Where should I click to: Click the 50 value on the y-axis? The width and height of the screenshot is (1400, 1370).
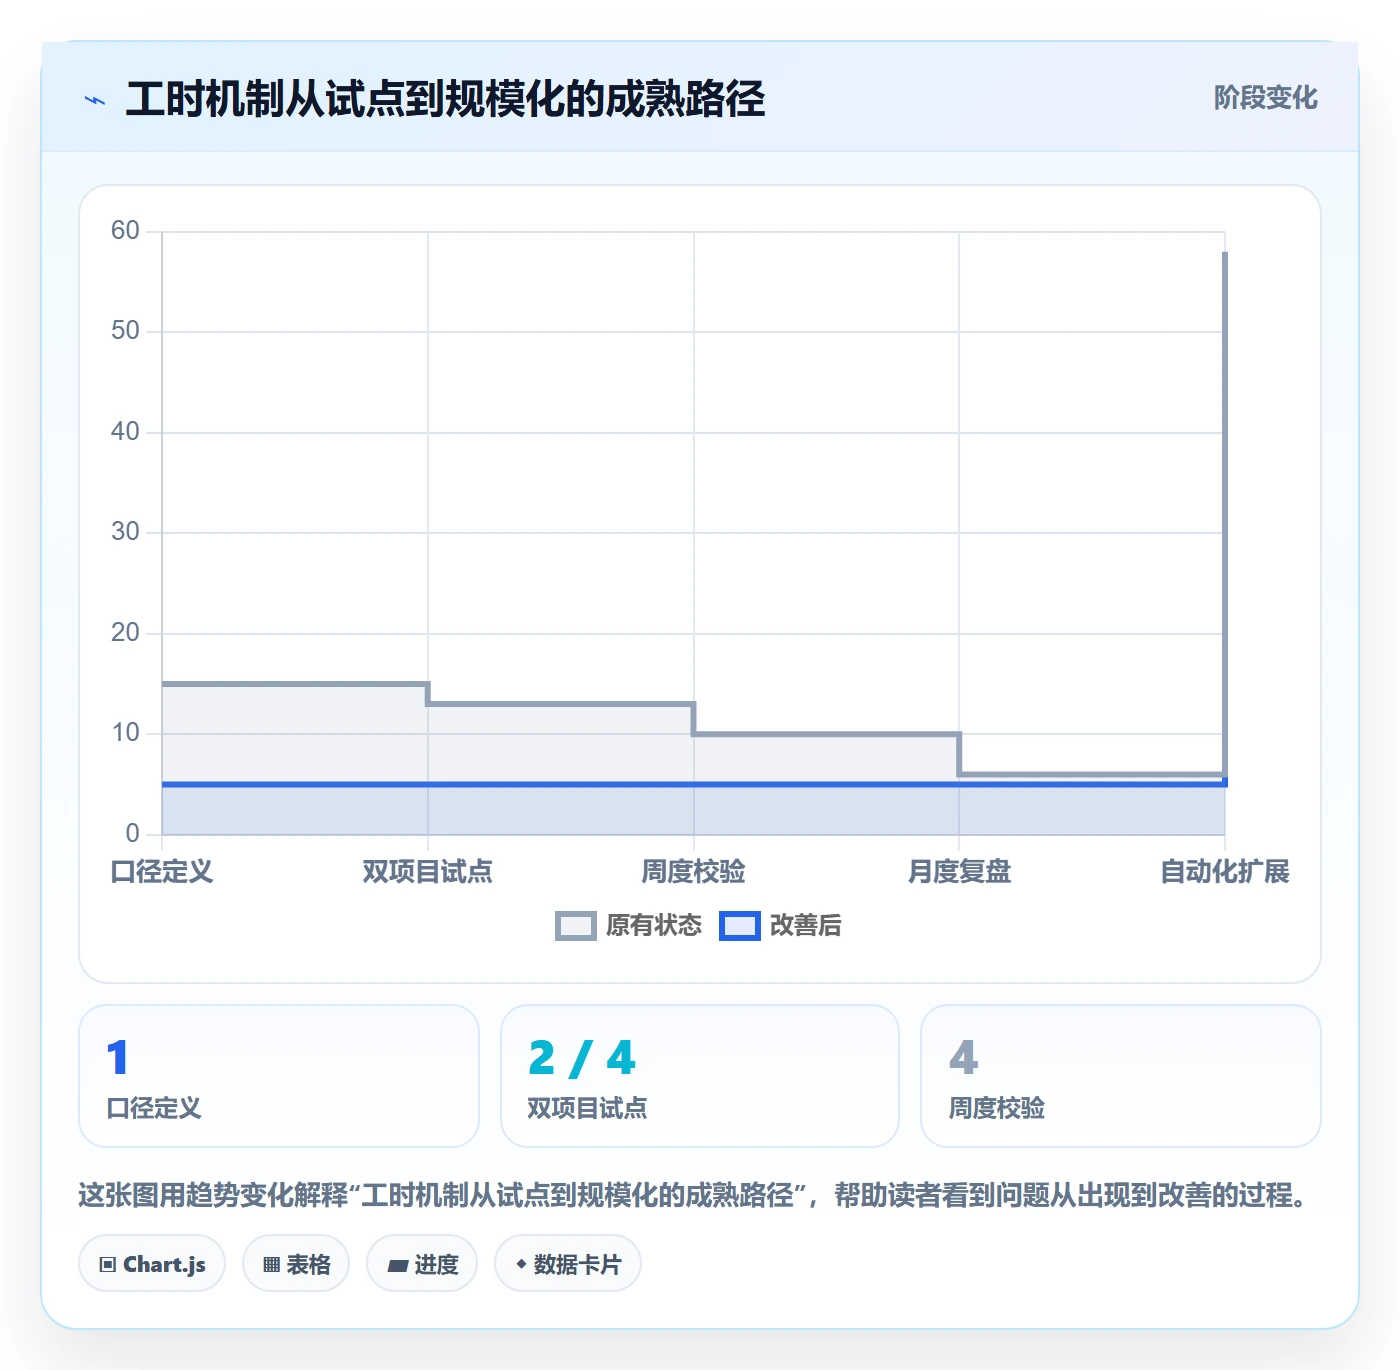tap(125, 331)
